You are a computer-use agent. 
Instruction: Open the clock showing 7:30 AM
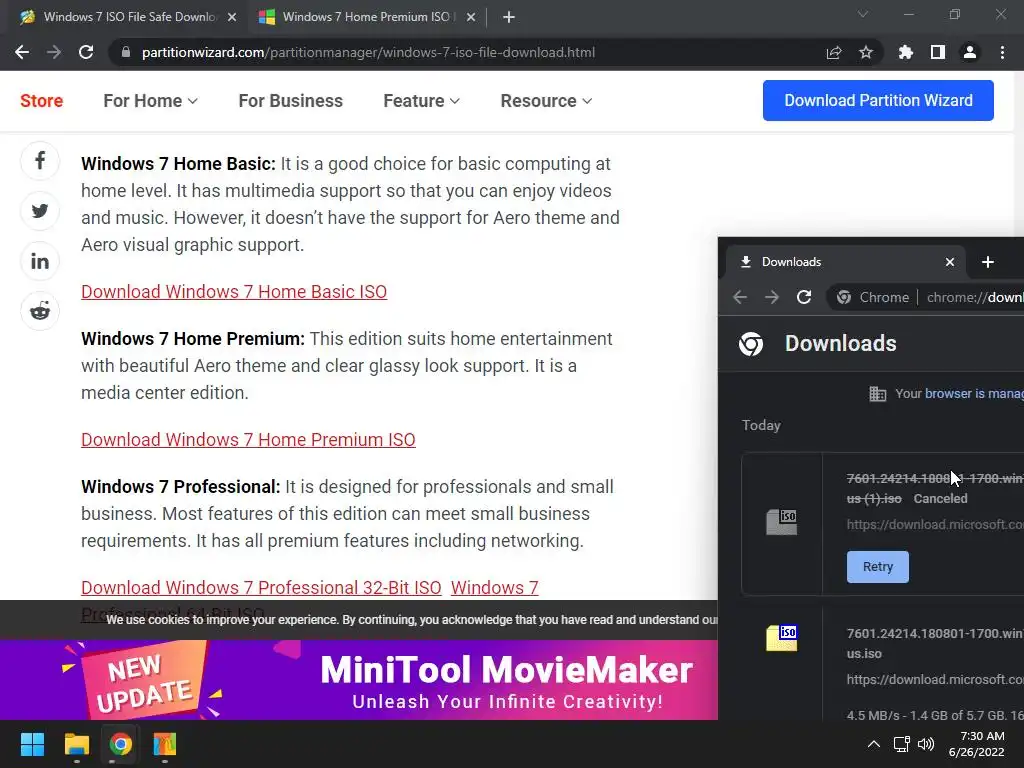coord(976,744)
